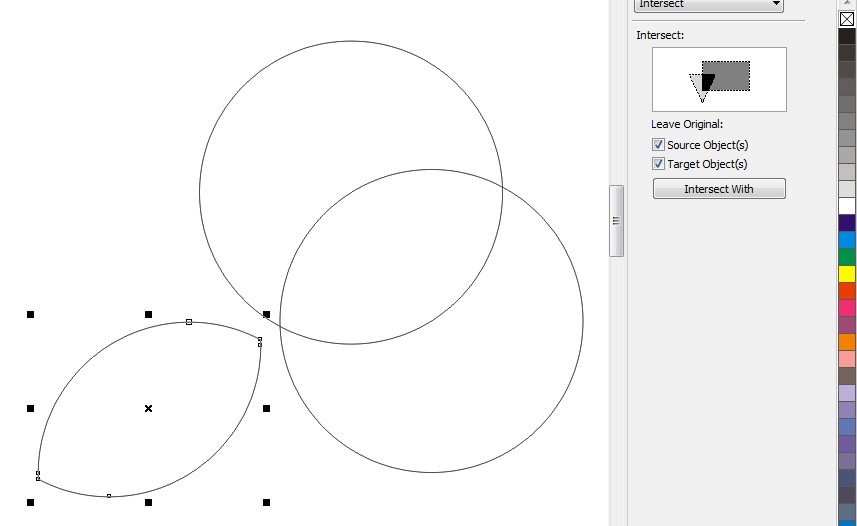Choose the bright blue swatch
Screen dimensions: 857x526
coord(847,239)
